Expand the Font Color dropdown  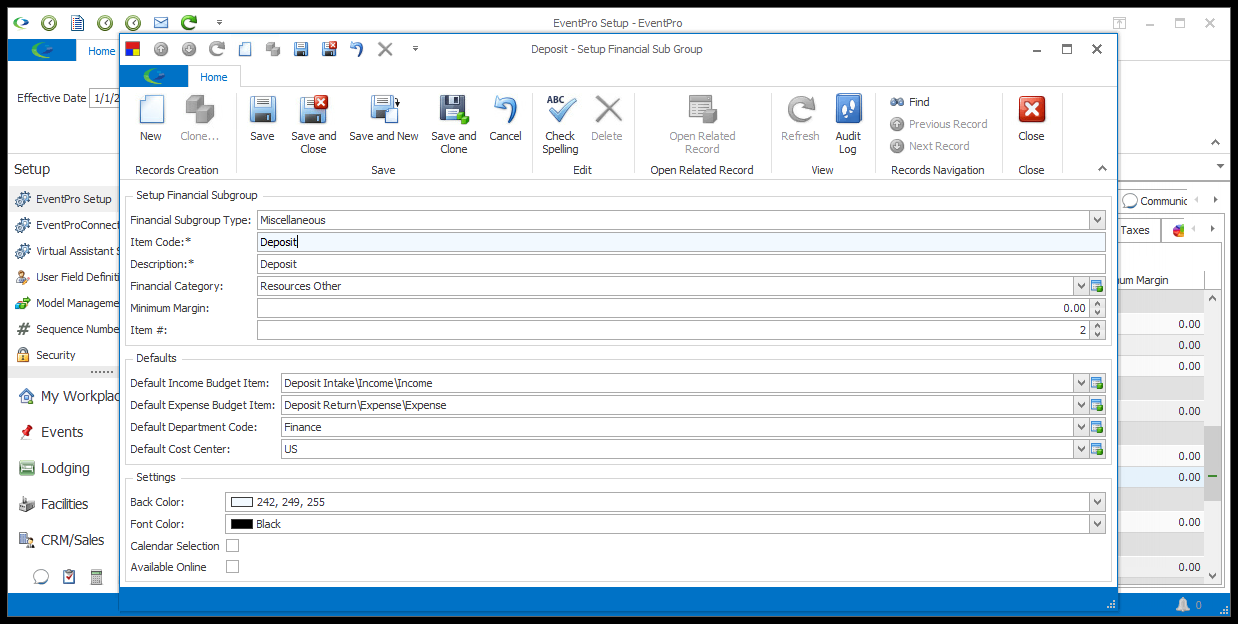click(1097, 524)
